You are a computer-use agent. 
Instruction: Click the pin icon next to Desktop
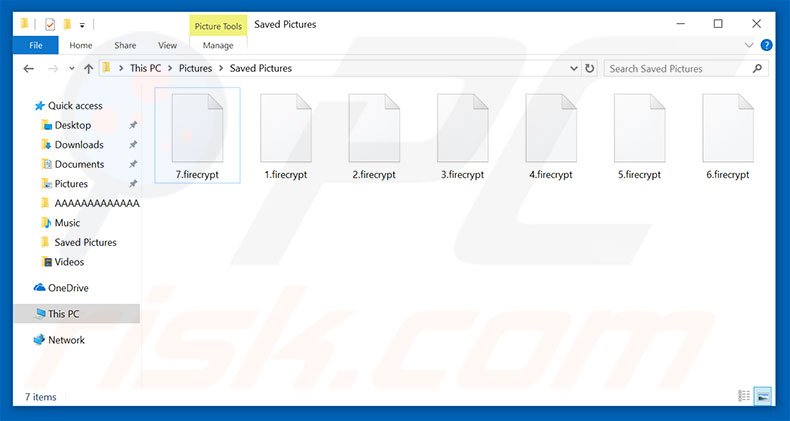click(133, 125)
